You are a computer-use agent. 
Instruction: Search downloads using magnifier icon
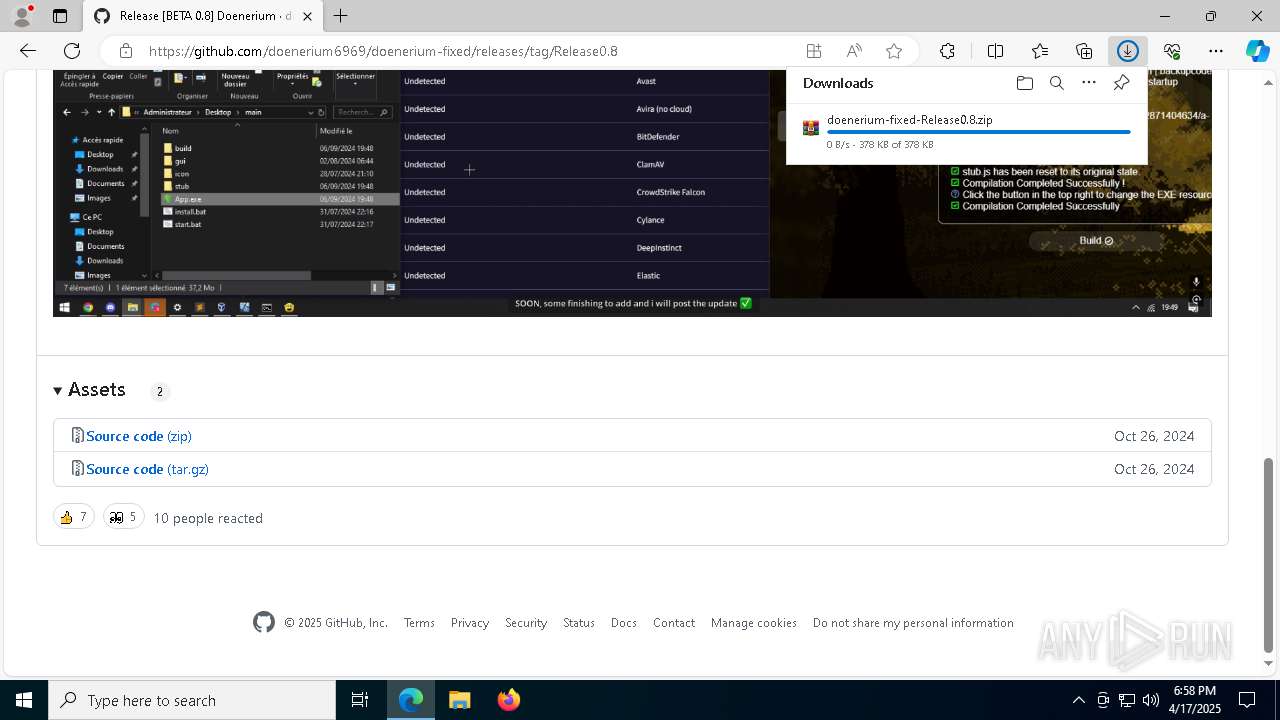pos(1057,83)
